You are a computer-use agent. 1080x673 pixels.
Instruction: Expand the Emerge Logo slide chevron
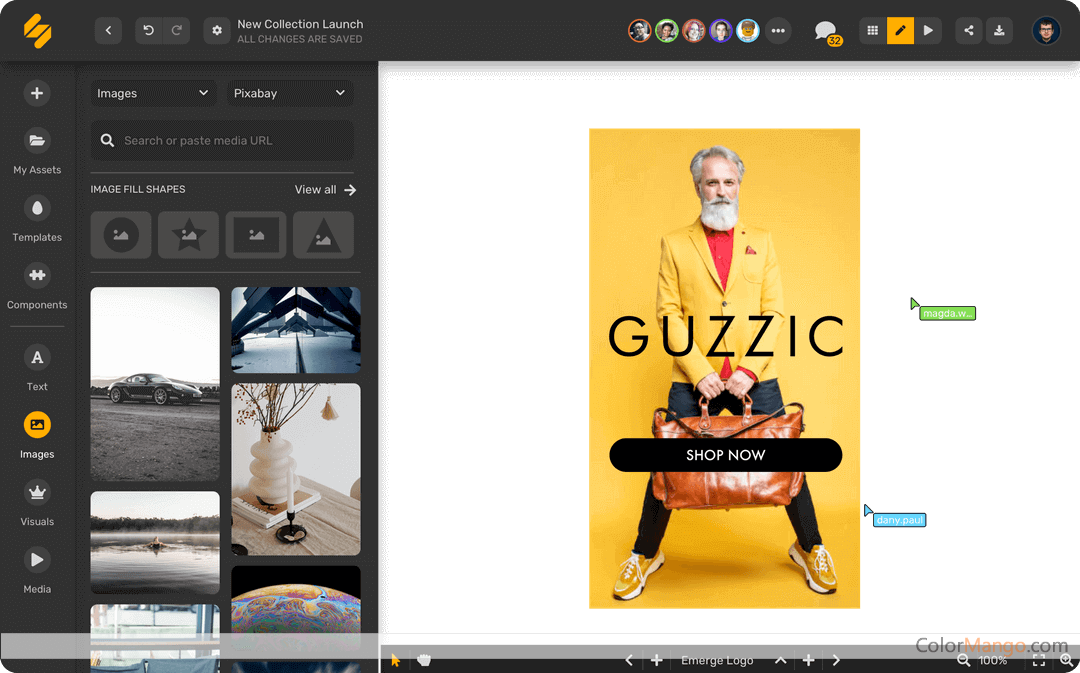[780, 660]
